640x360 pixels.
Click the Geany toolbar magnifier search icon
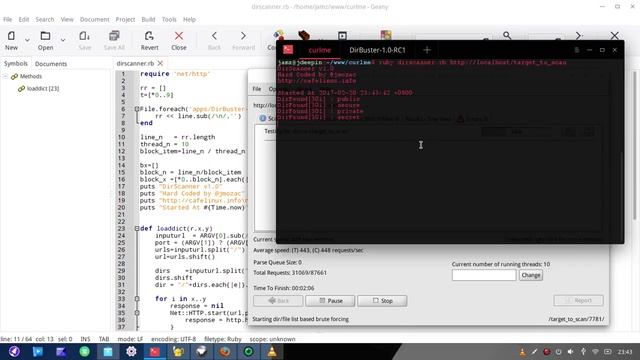pos(507,36)
